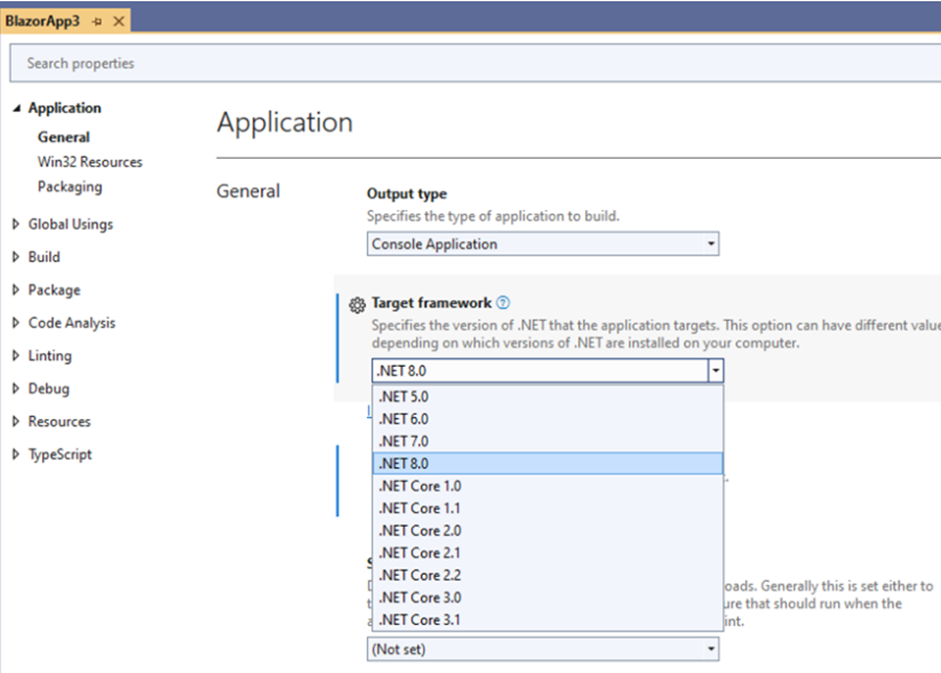This screenshot has height=673, width=941.
Task: Expand the TypeScript section
Action: [x=16, y=454]
